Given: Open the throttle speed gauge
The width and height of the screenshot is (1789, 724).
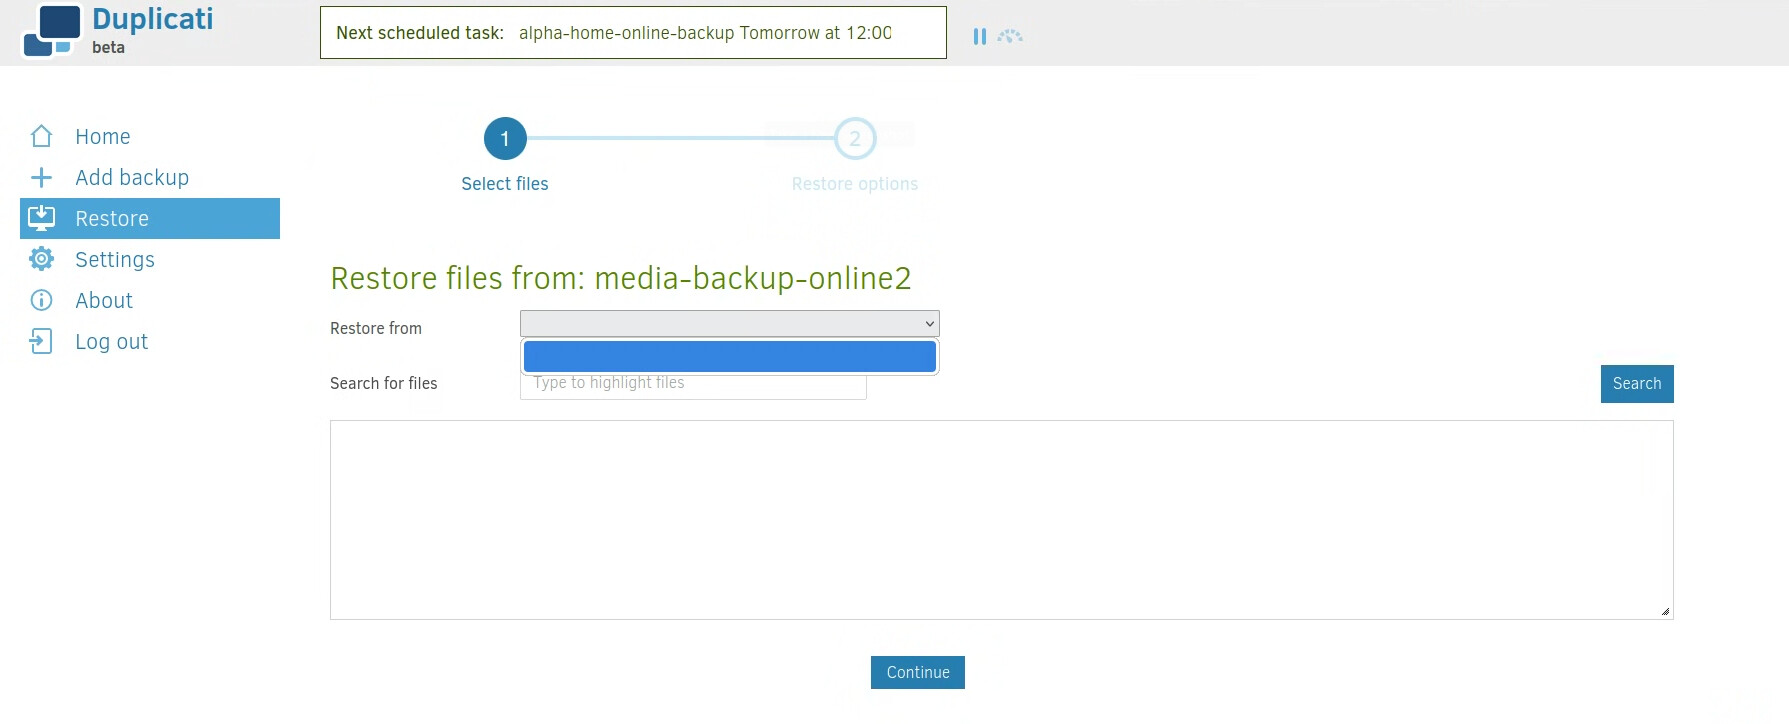Looking at the screenshot, I should [1010, 36].
